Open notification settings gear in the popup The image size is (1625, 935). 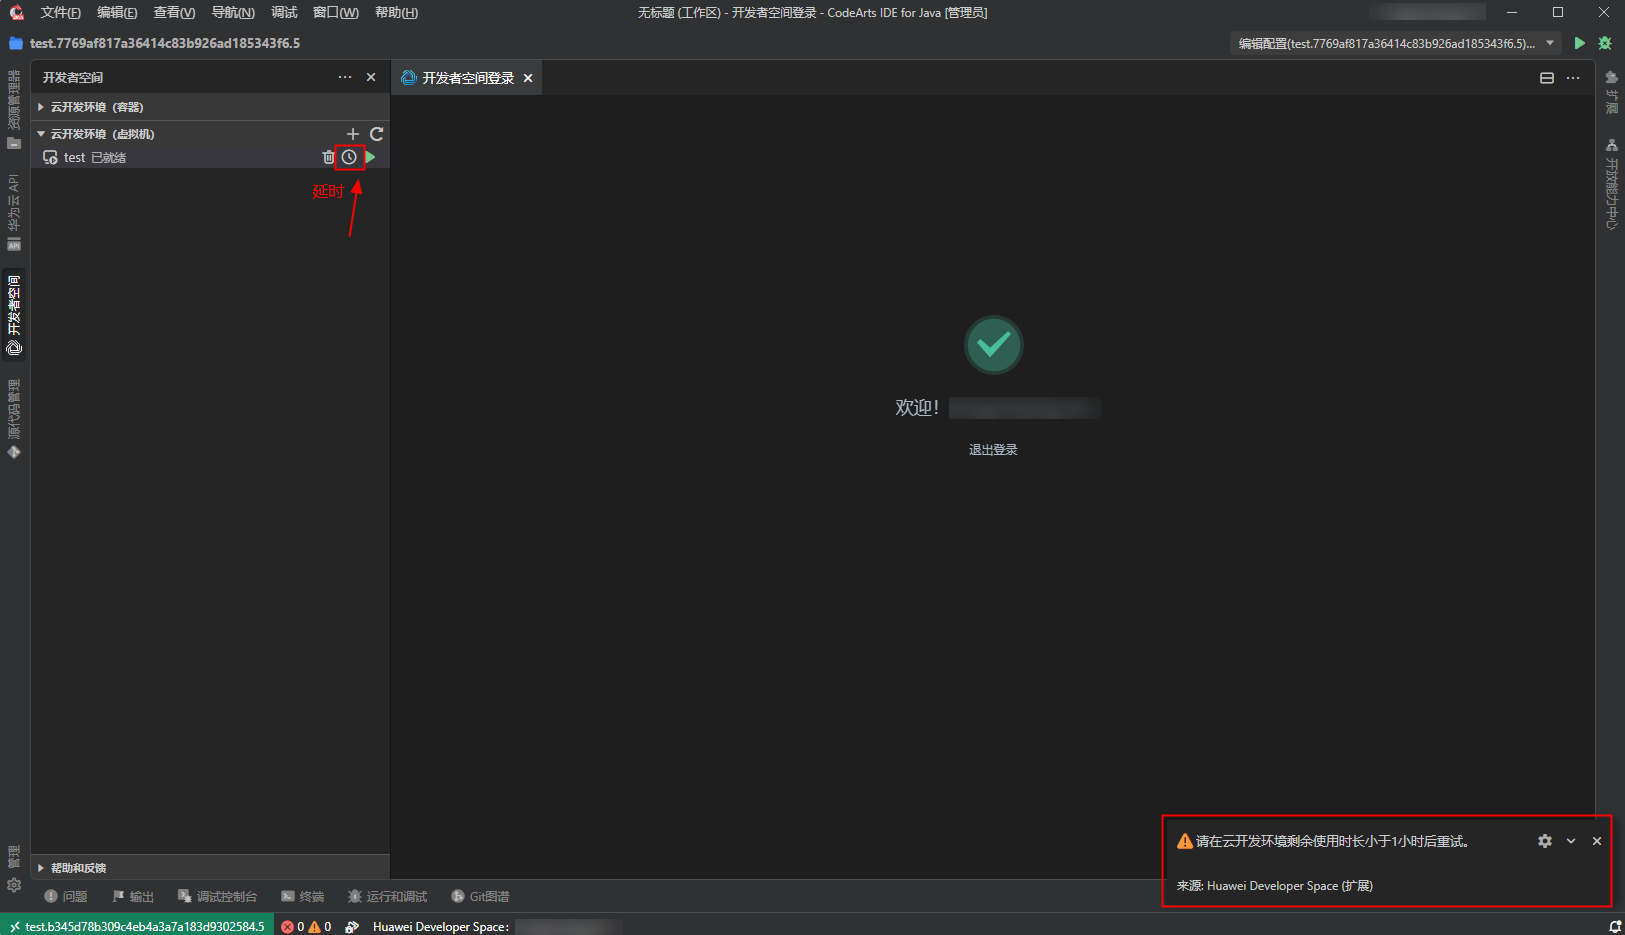point(1545,841)
